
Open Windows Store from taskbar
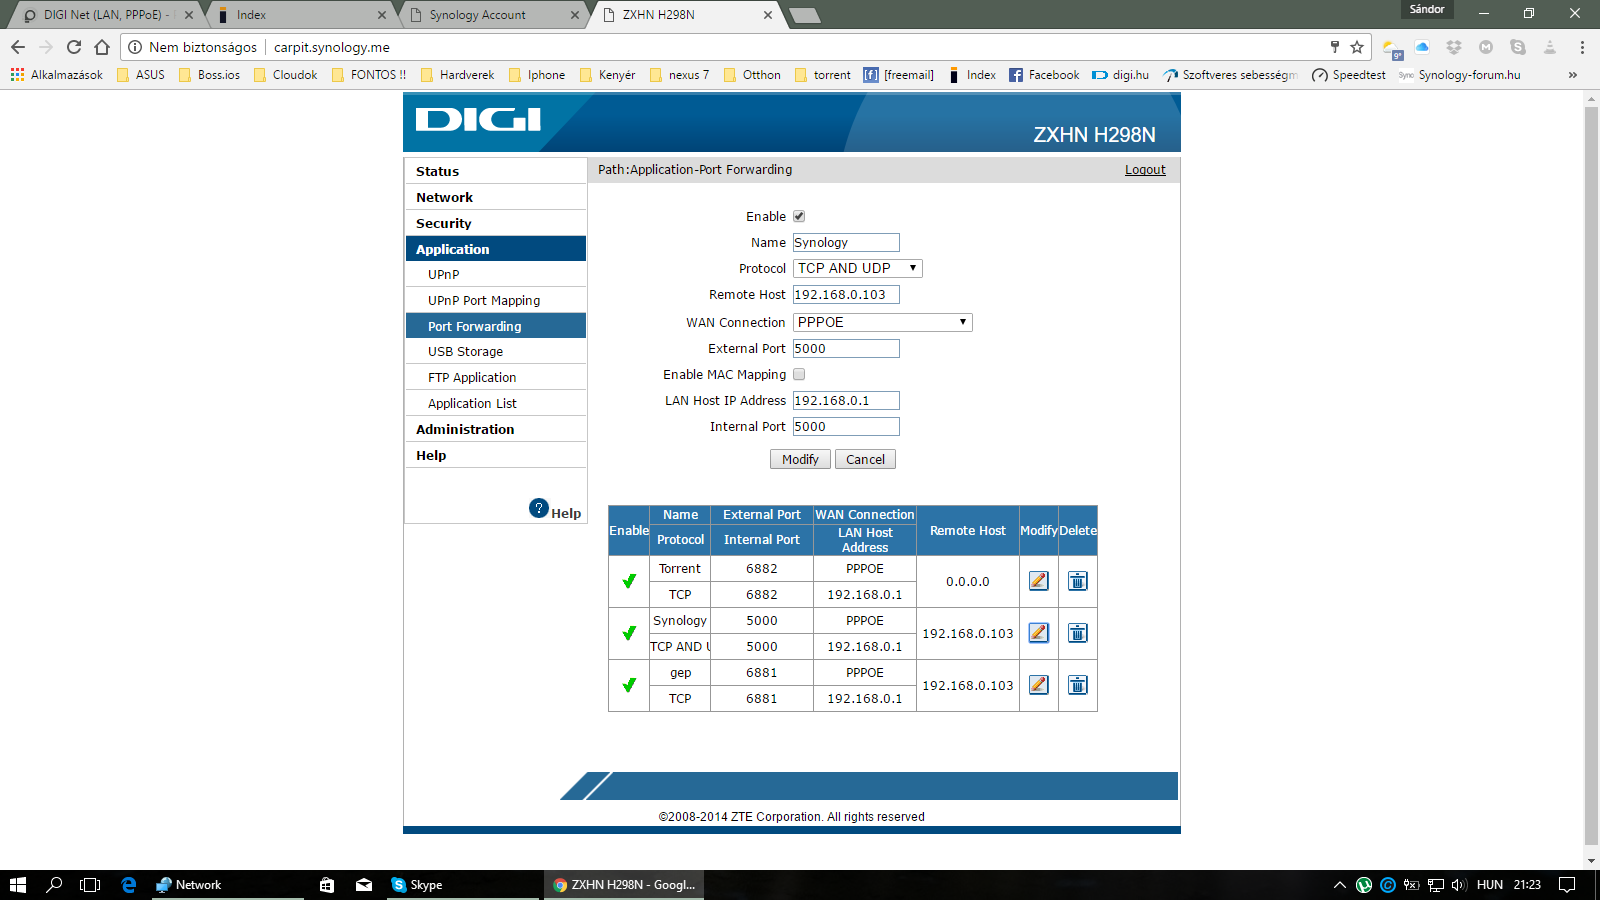tap(327, 885)
